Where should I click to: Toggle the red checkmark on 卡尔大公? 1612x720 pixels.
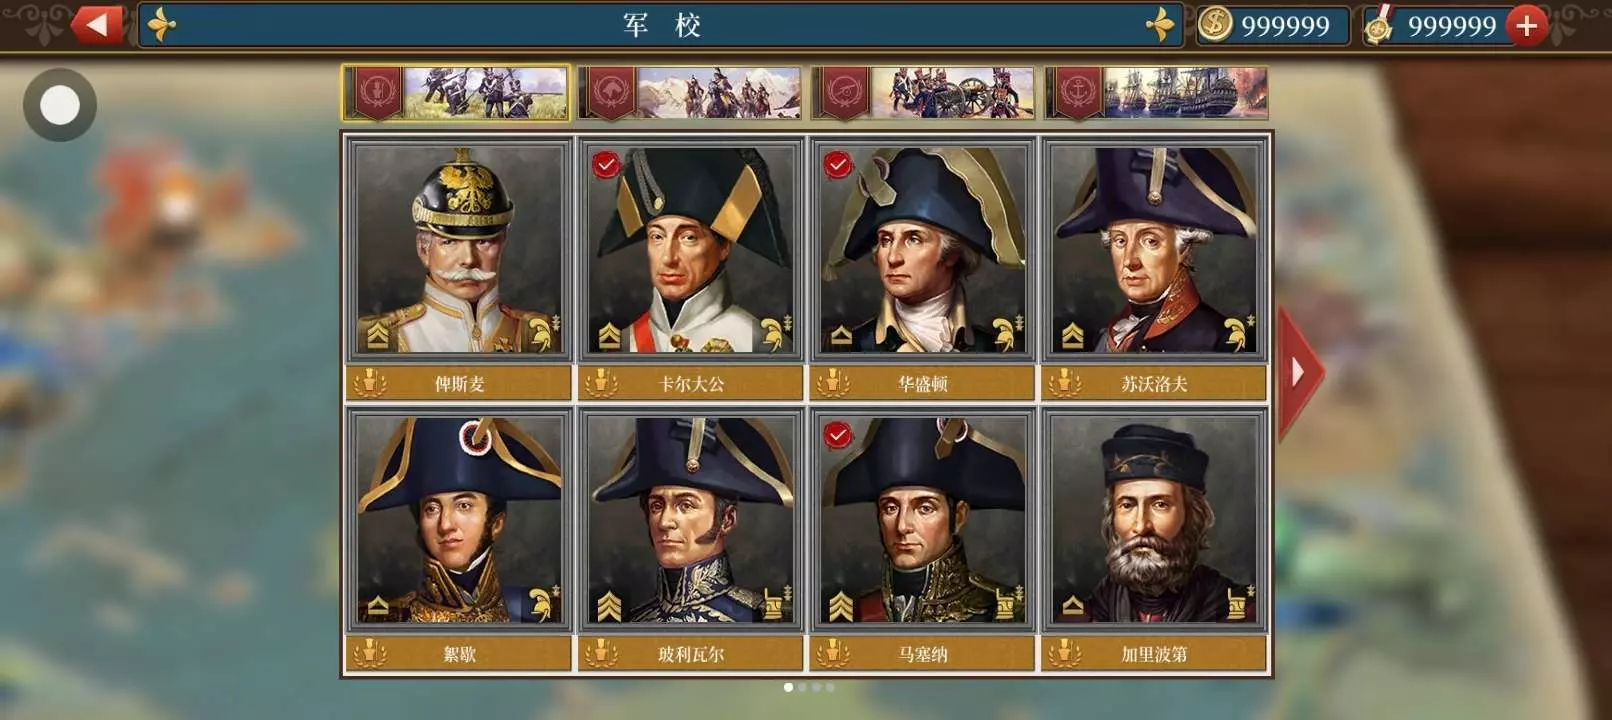point(606,165)
